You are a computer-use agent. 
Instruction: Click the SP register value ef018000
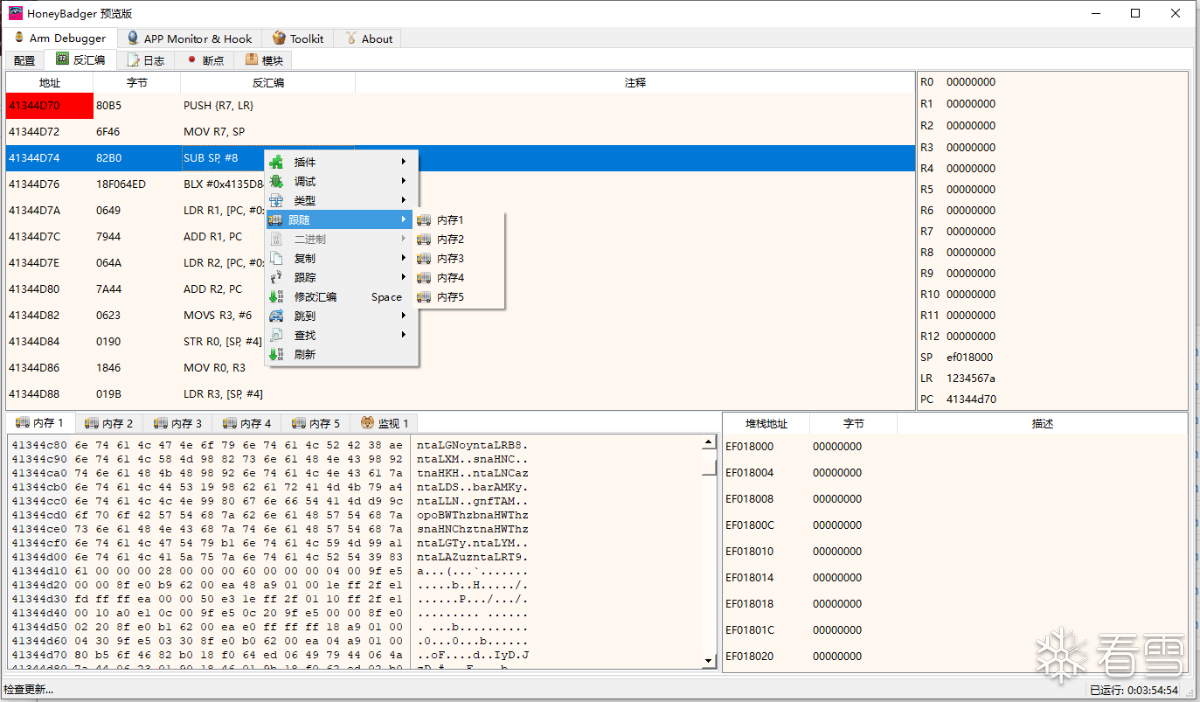(970, 357)
